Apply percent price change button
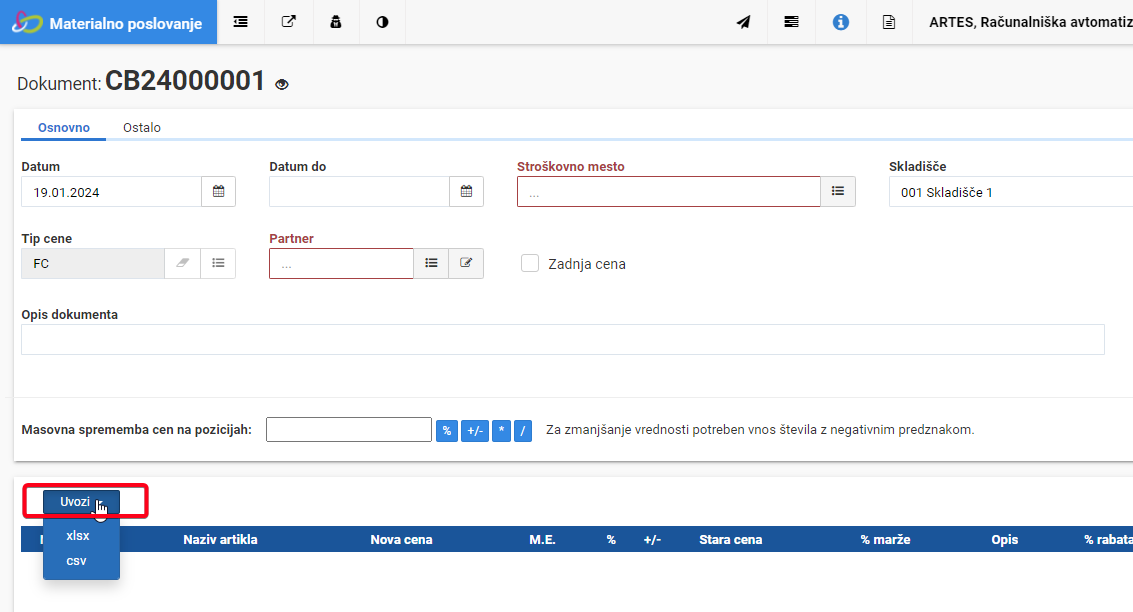1133x612 pixels. coord(447,431)
